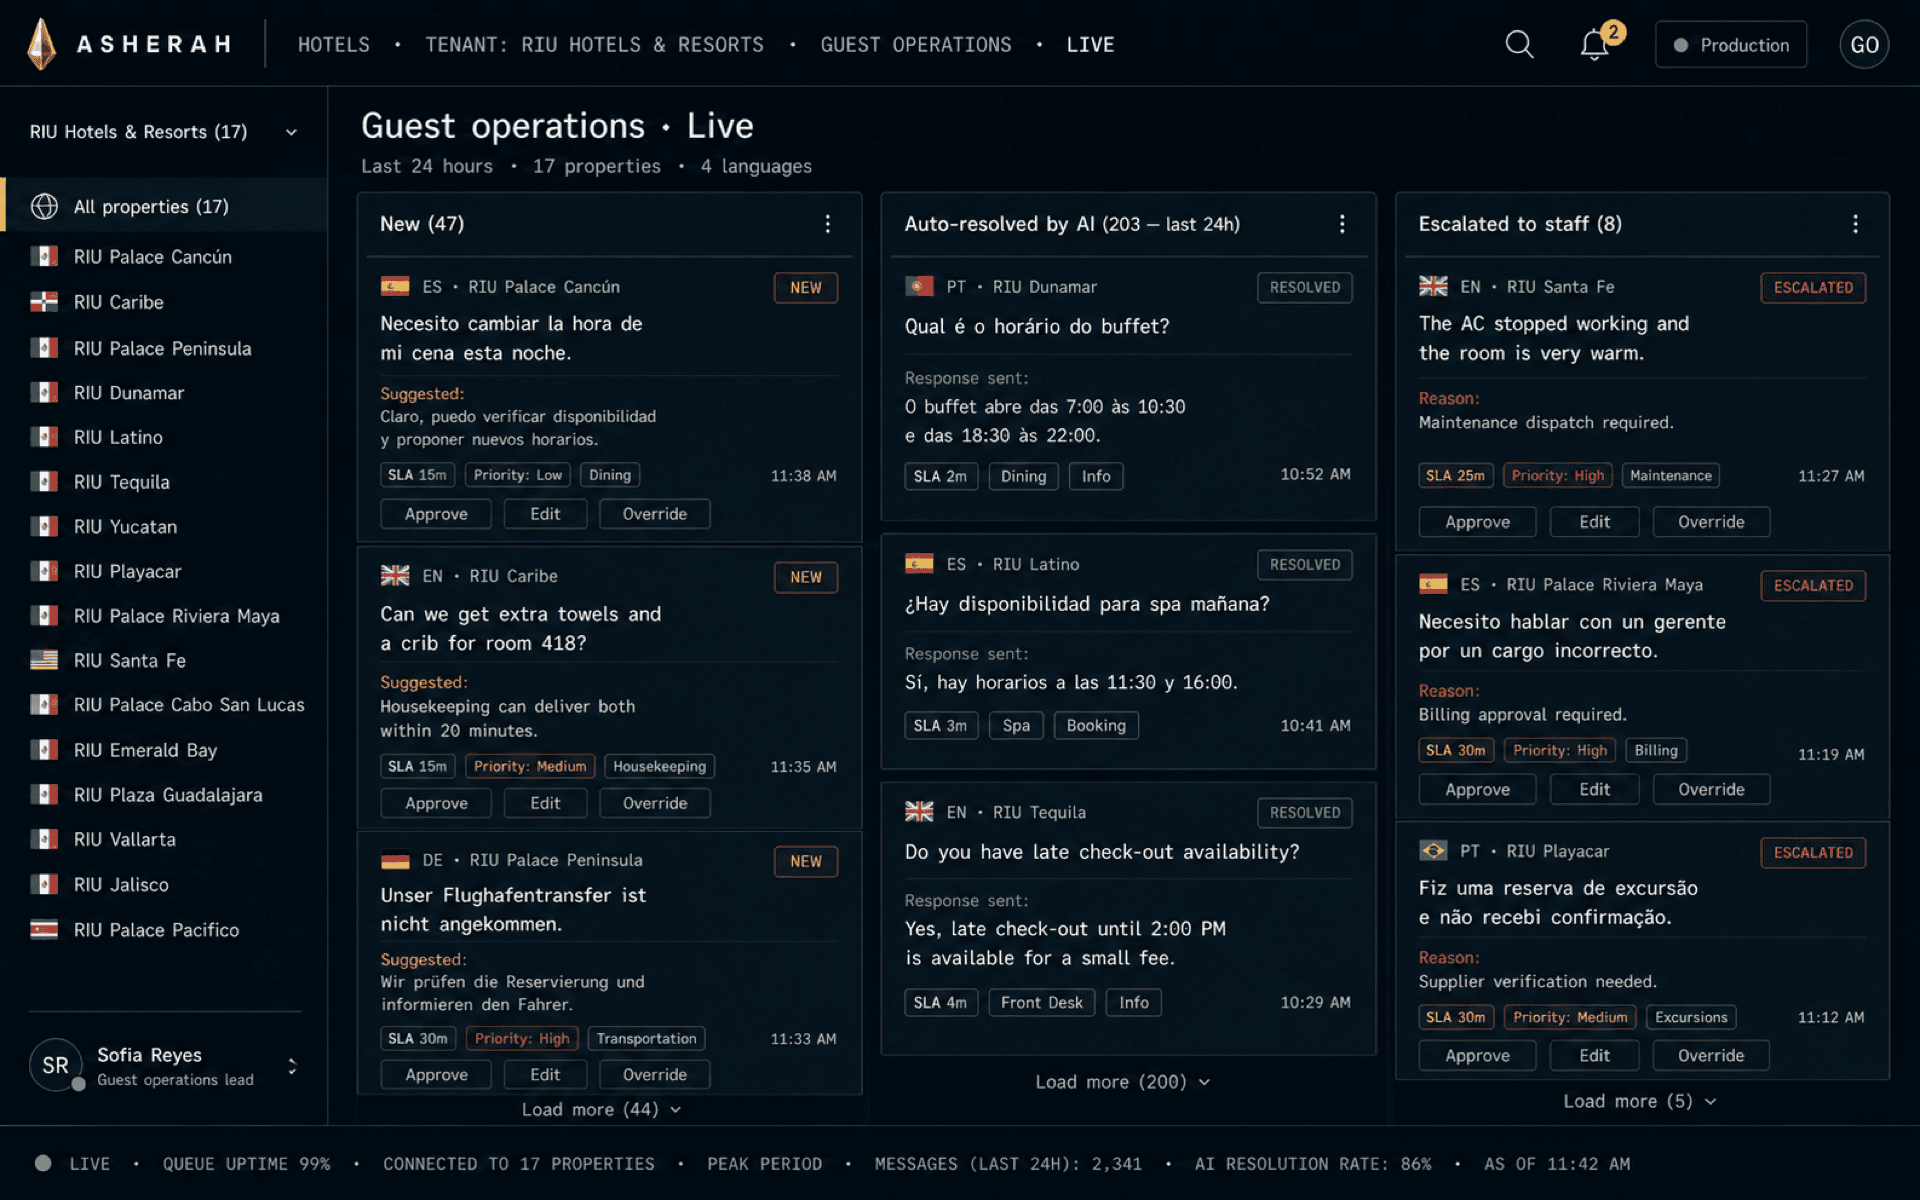1920x1200 pixels.
Task: Click UK flag on RIU Caribe card
Action: (395, 576)
